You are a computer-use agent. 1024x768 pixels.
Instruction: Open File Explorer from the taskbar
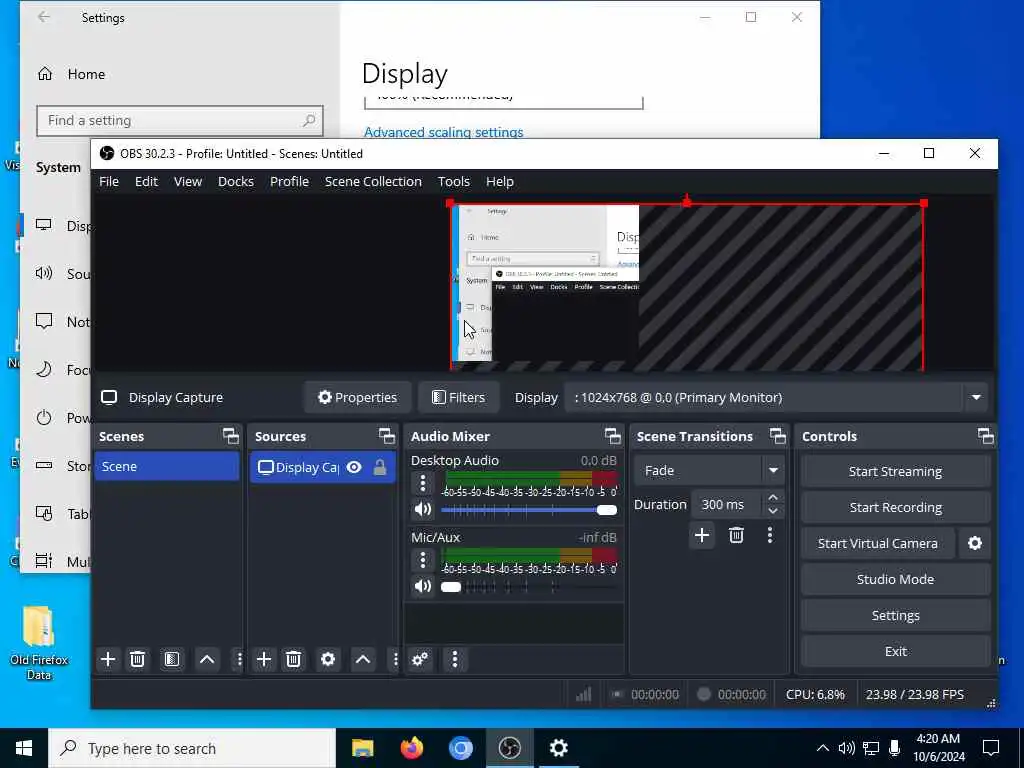pos(362,748)
